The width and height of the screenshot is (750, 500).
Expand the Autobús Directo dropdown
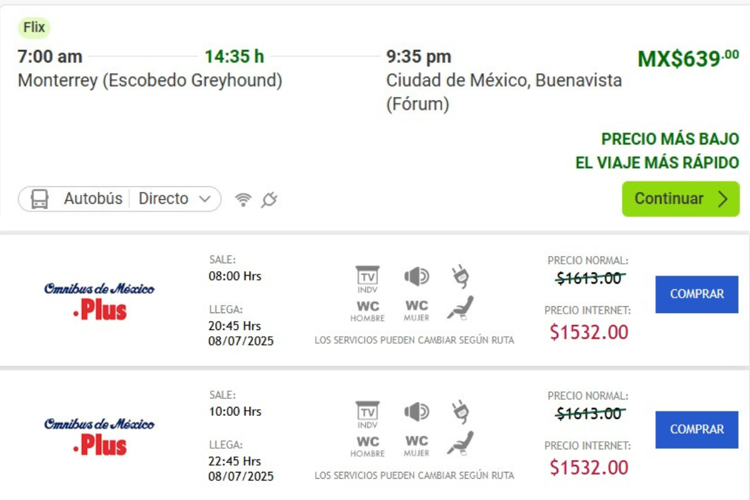pyautogui.click(x=120, y=199)
